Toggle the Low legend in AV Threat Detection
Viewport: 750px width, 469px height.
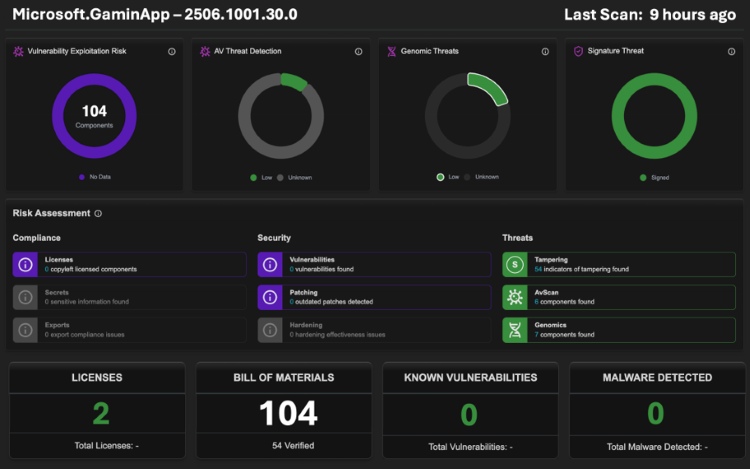point(261,177)
